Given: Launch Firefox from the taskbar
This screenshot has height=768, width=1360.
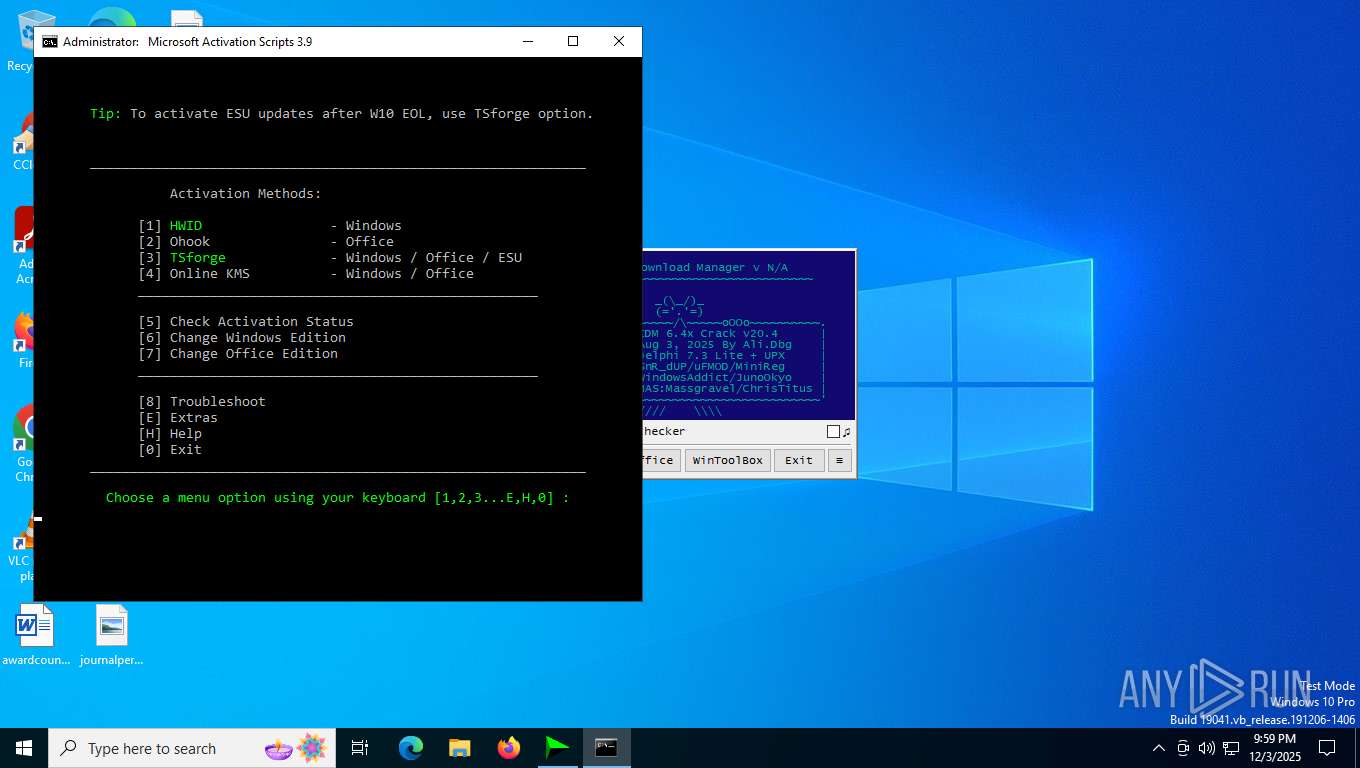Looking at the screenshot, I should [509, 748].
